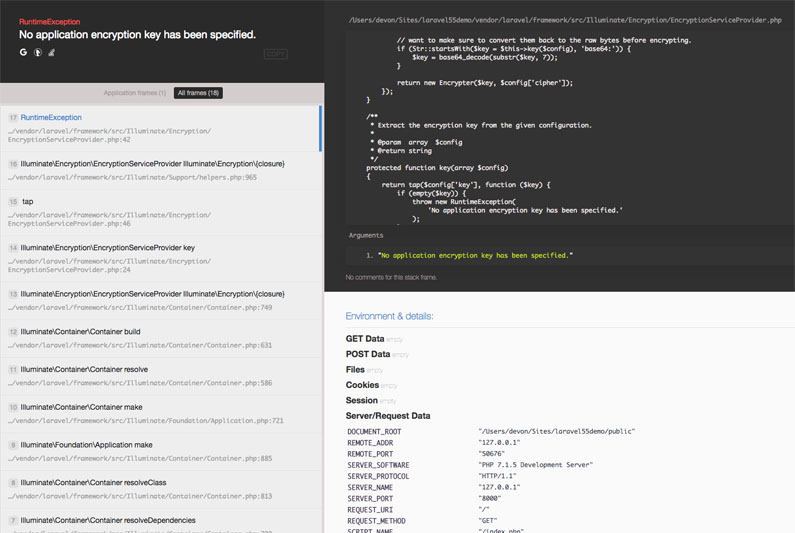Click the COPY exception button
795x533 pixels.
(276, 54)
